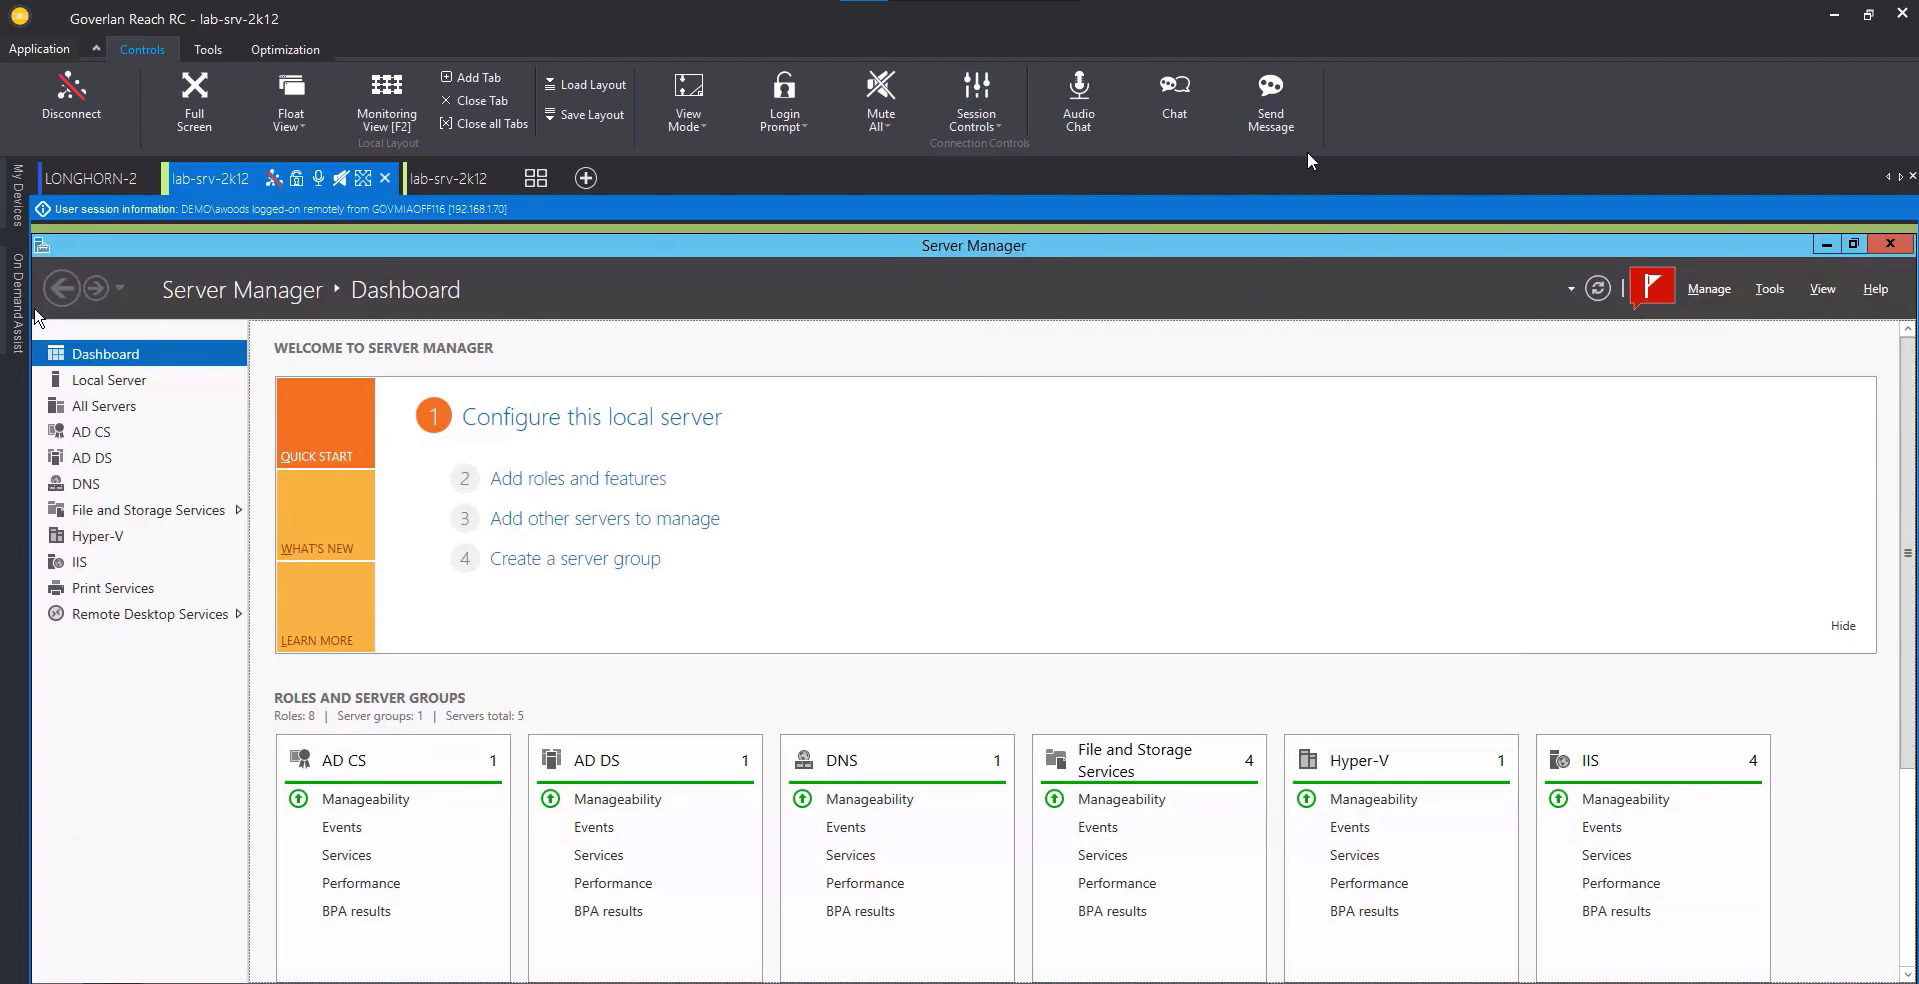Click Add other servers to manage
The image size is (1919, 984).
605,519
